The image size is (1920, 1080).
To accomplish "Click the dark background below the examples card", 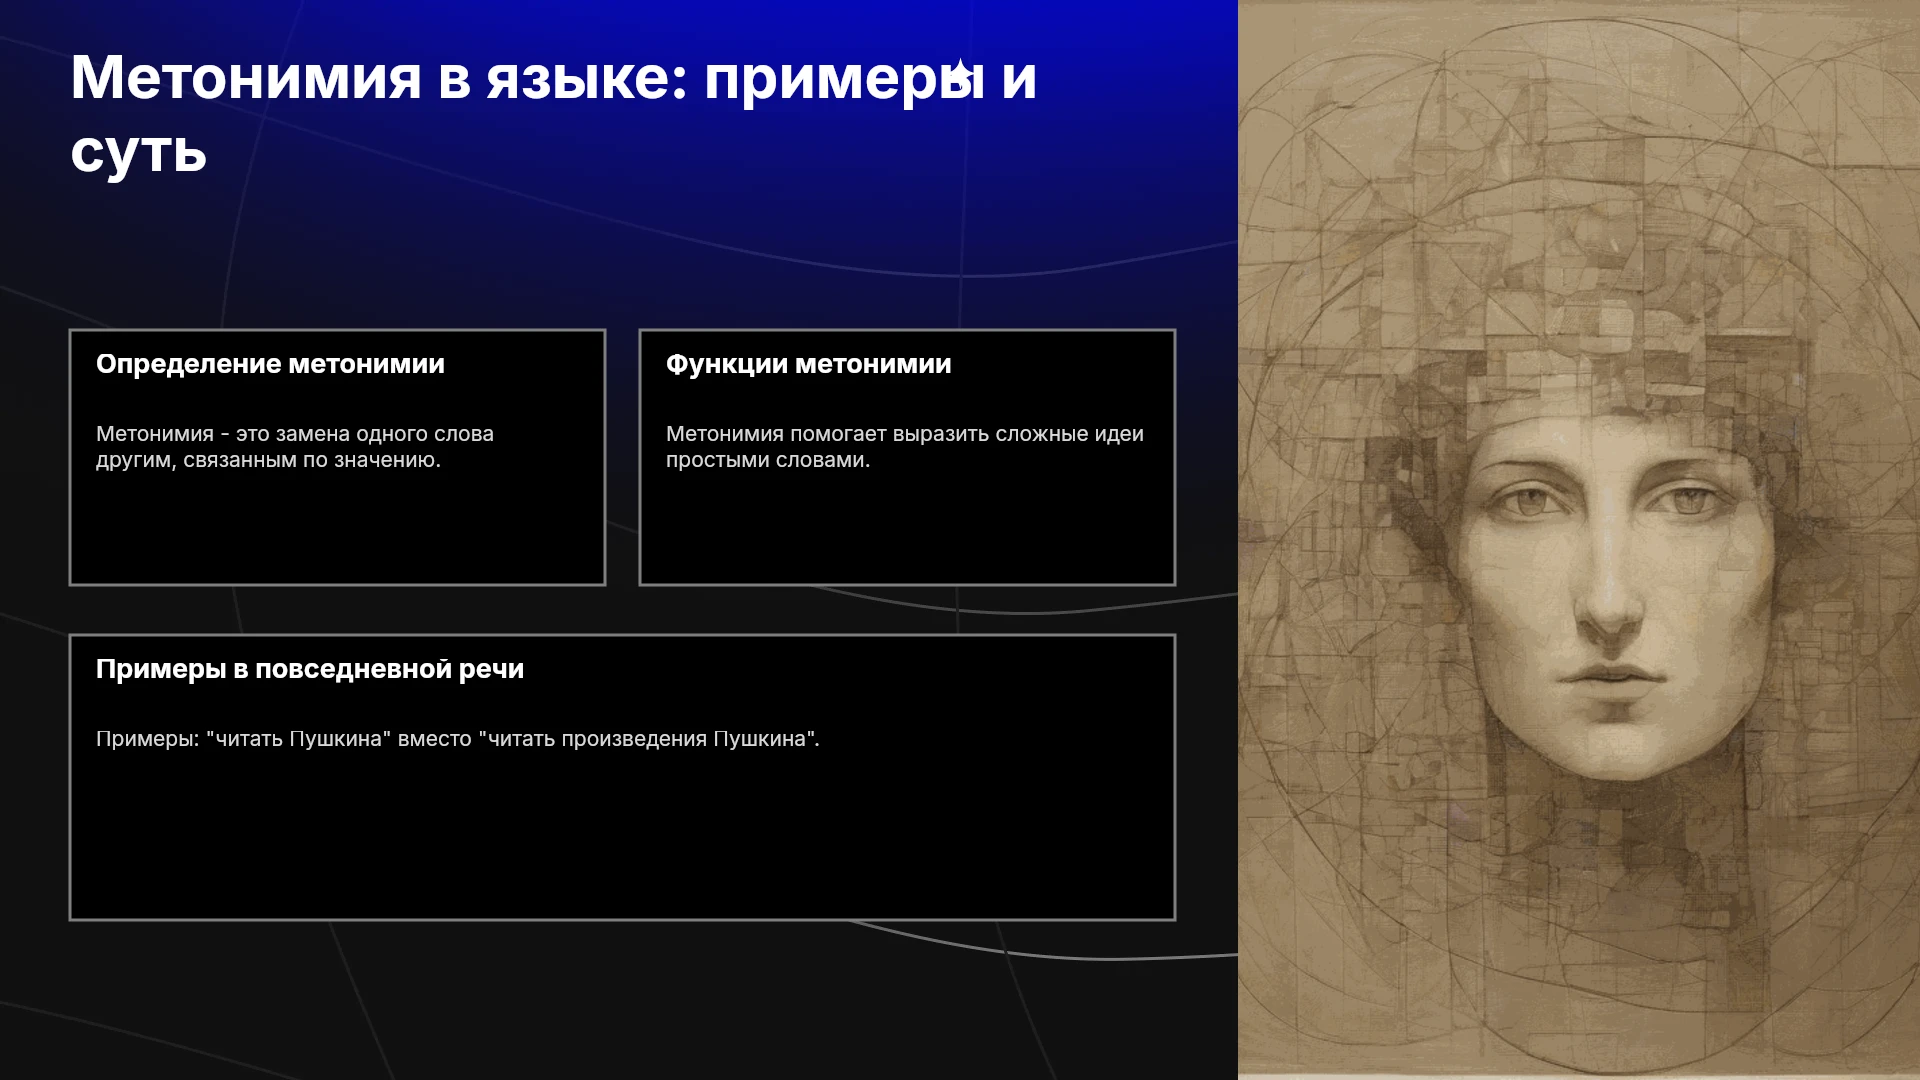I will (x=620, y=1000).
